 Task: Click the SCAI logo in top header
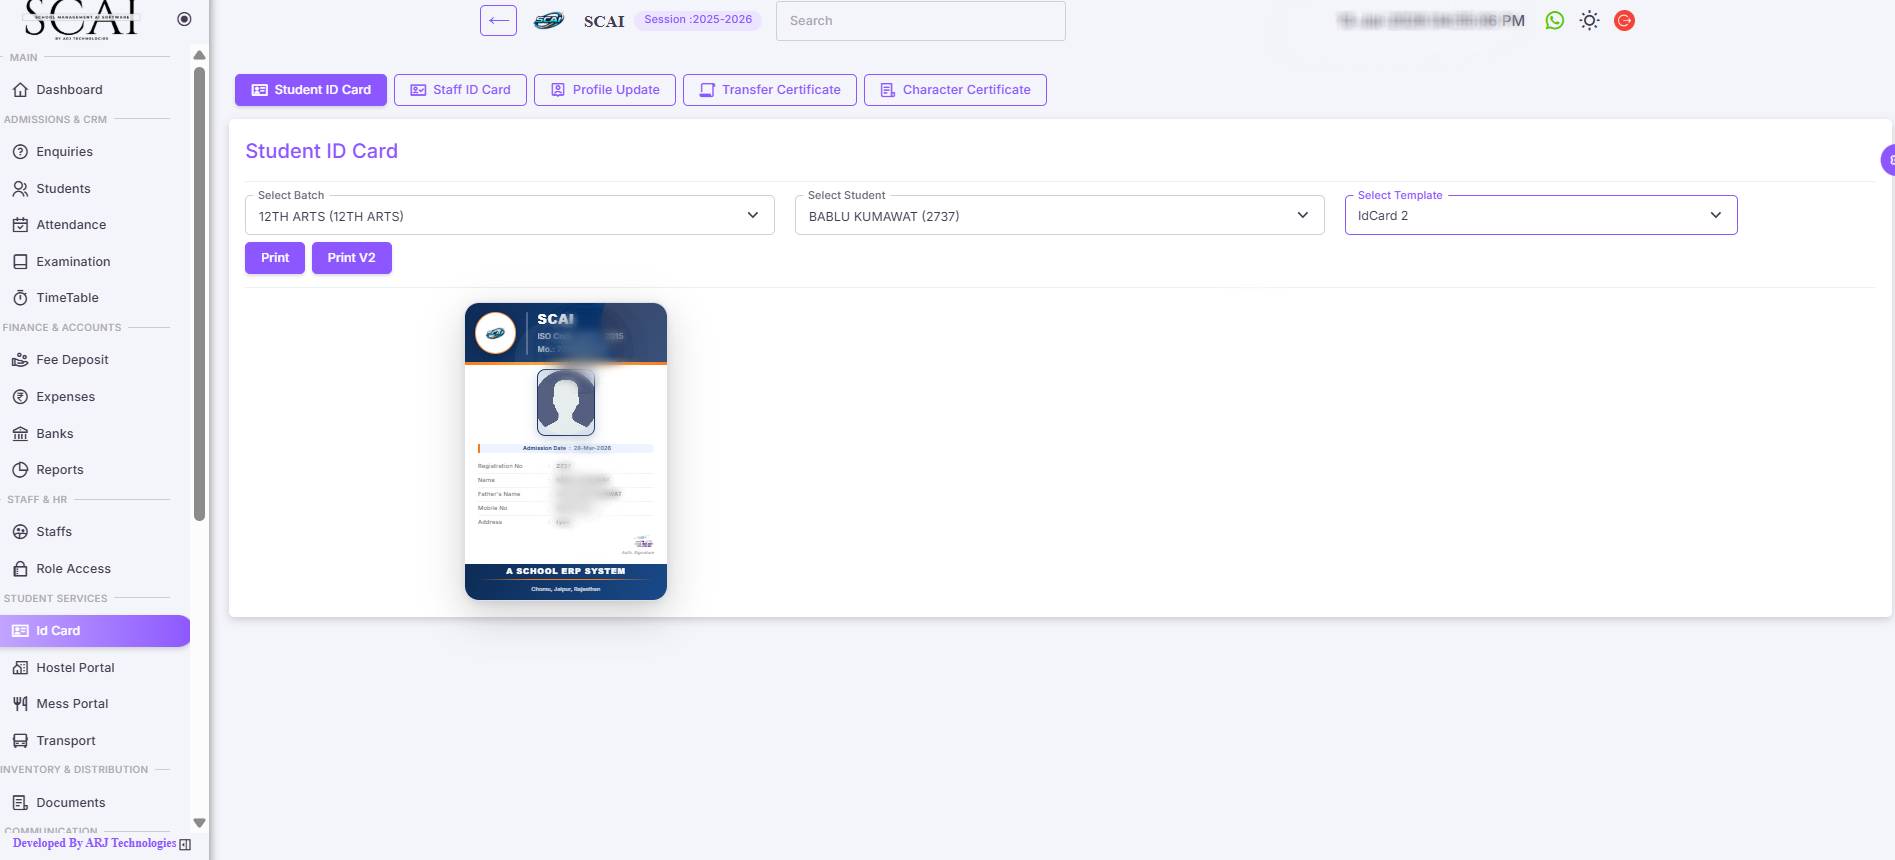(549, 21)
